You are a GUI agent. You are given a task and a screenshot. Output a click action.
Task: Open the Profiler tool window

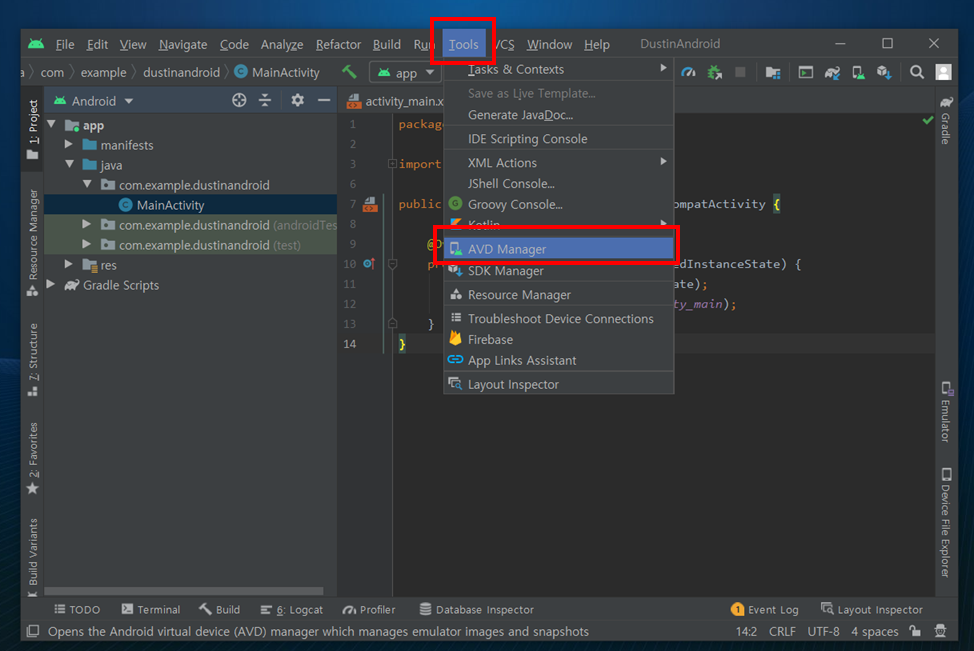[x=369, y=609]
